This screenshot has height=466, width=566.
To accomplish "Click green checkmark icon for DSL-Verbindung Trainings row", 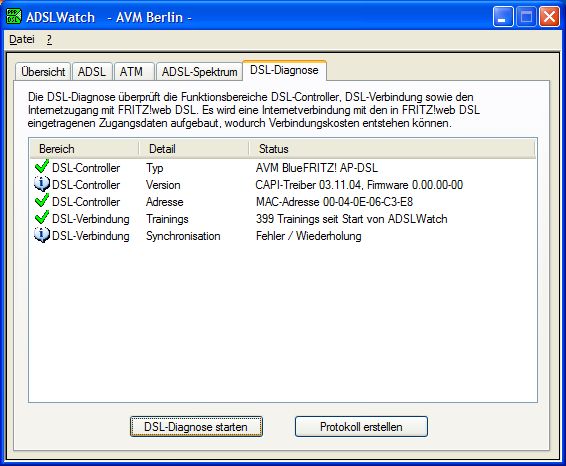I will 42,218.
